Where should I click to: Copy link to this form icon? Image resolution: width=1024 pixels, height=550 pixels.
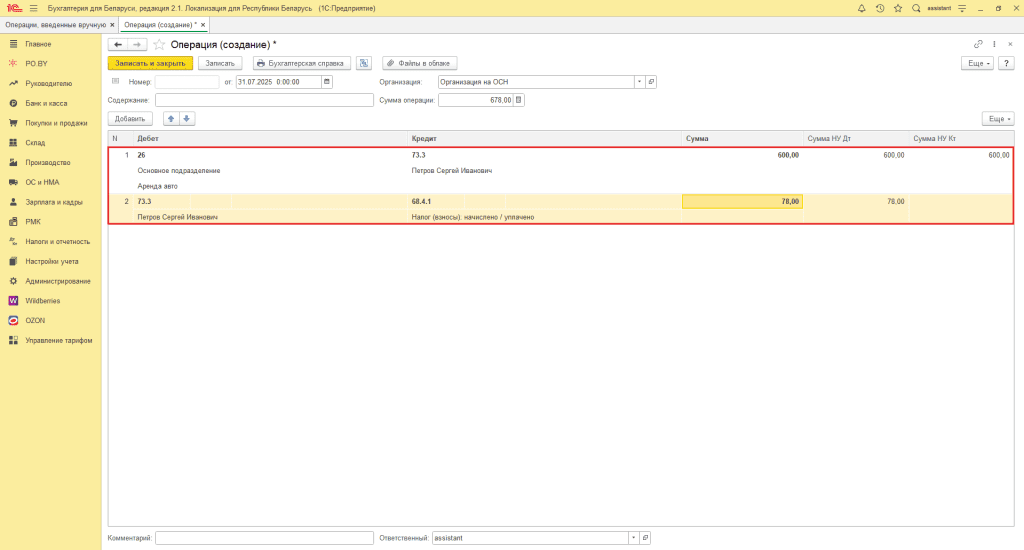coord(978,45)
